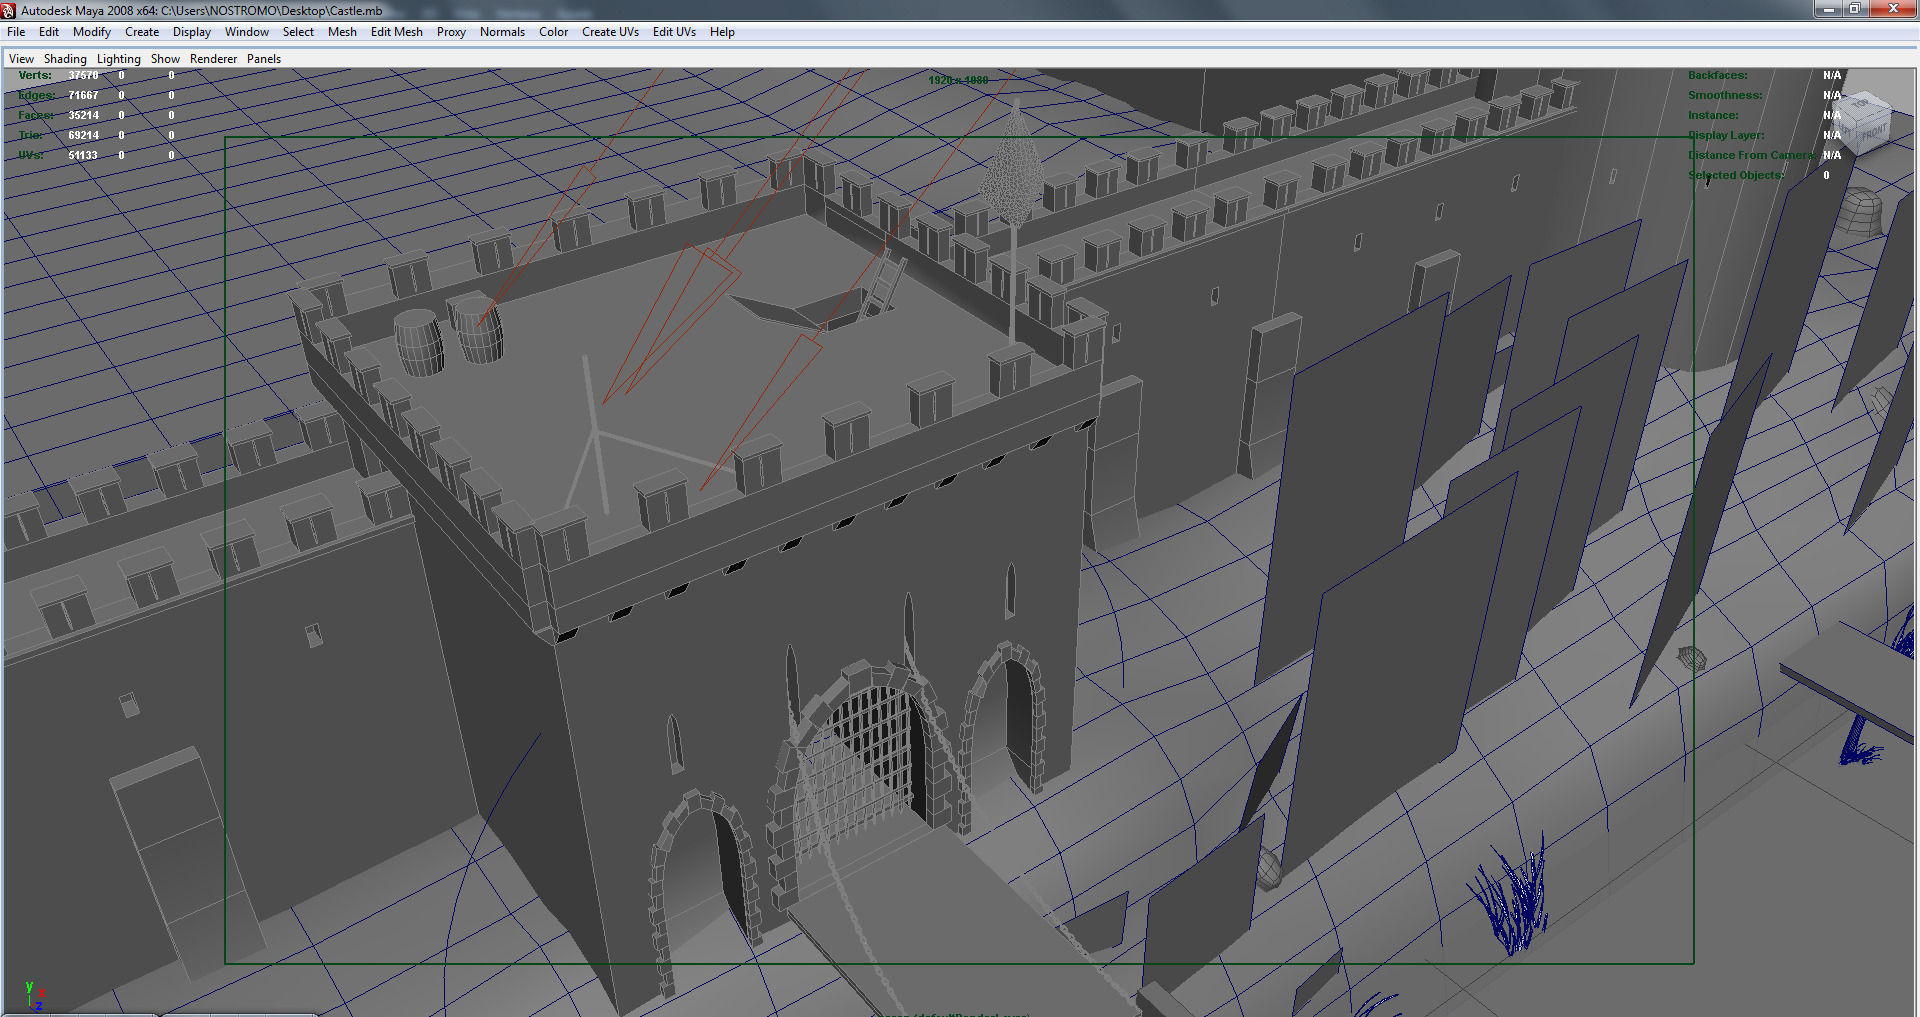Image resolution: width=1920 pixels, height=1017 pixels.
Task: Open the Help menu
Action: pyautogui.click(x=722, y=32)
